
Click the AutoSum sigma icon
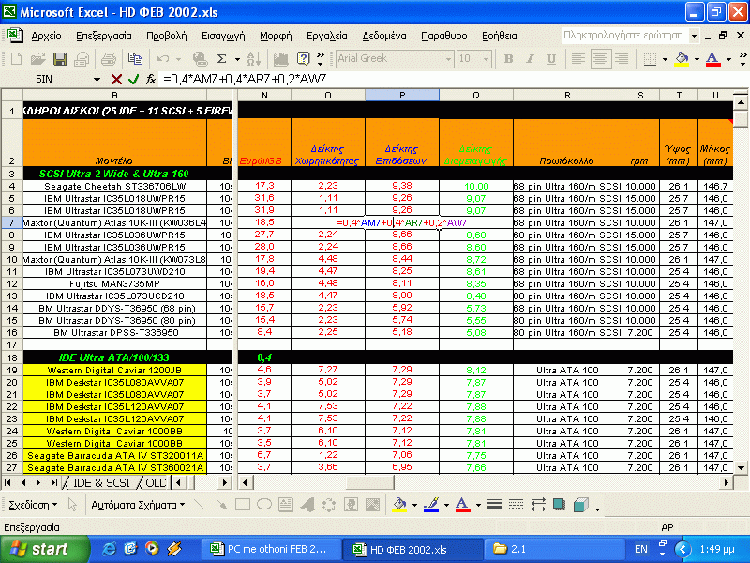[x=221, y=59]
